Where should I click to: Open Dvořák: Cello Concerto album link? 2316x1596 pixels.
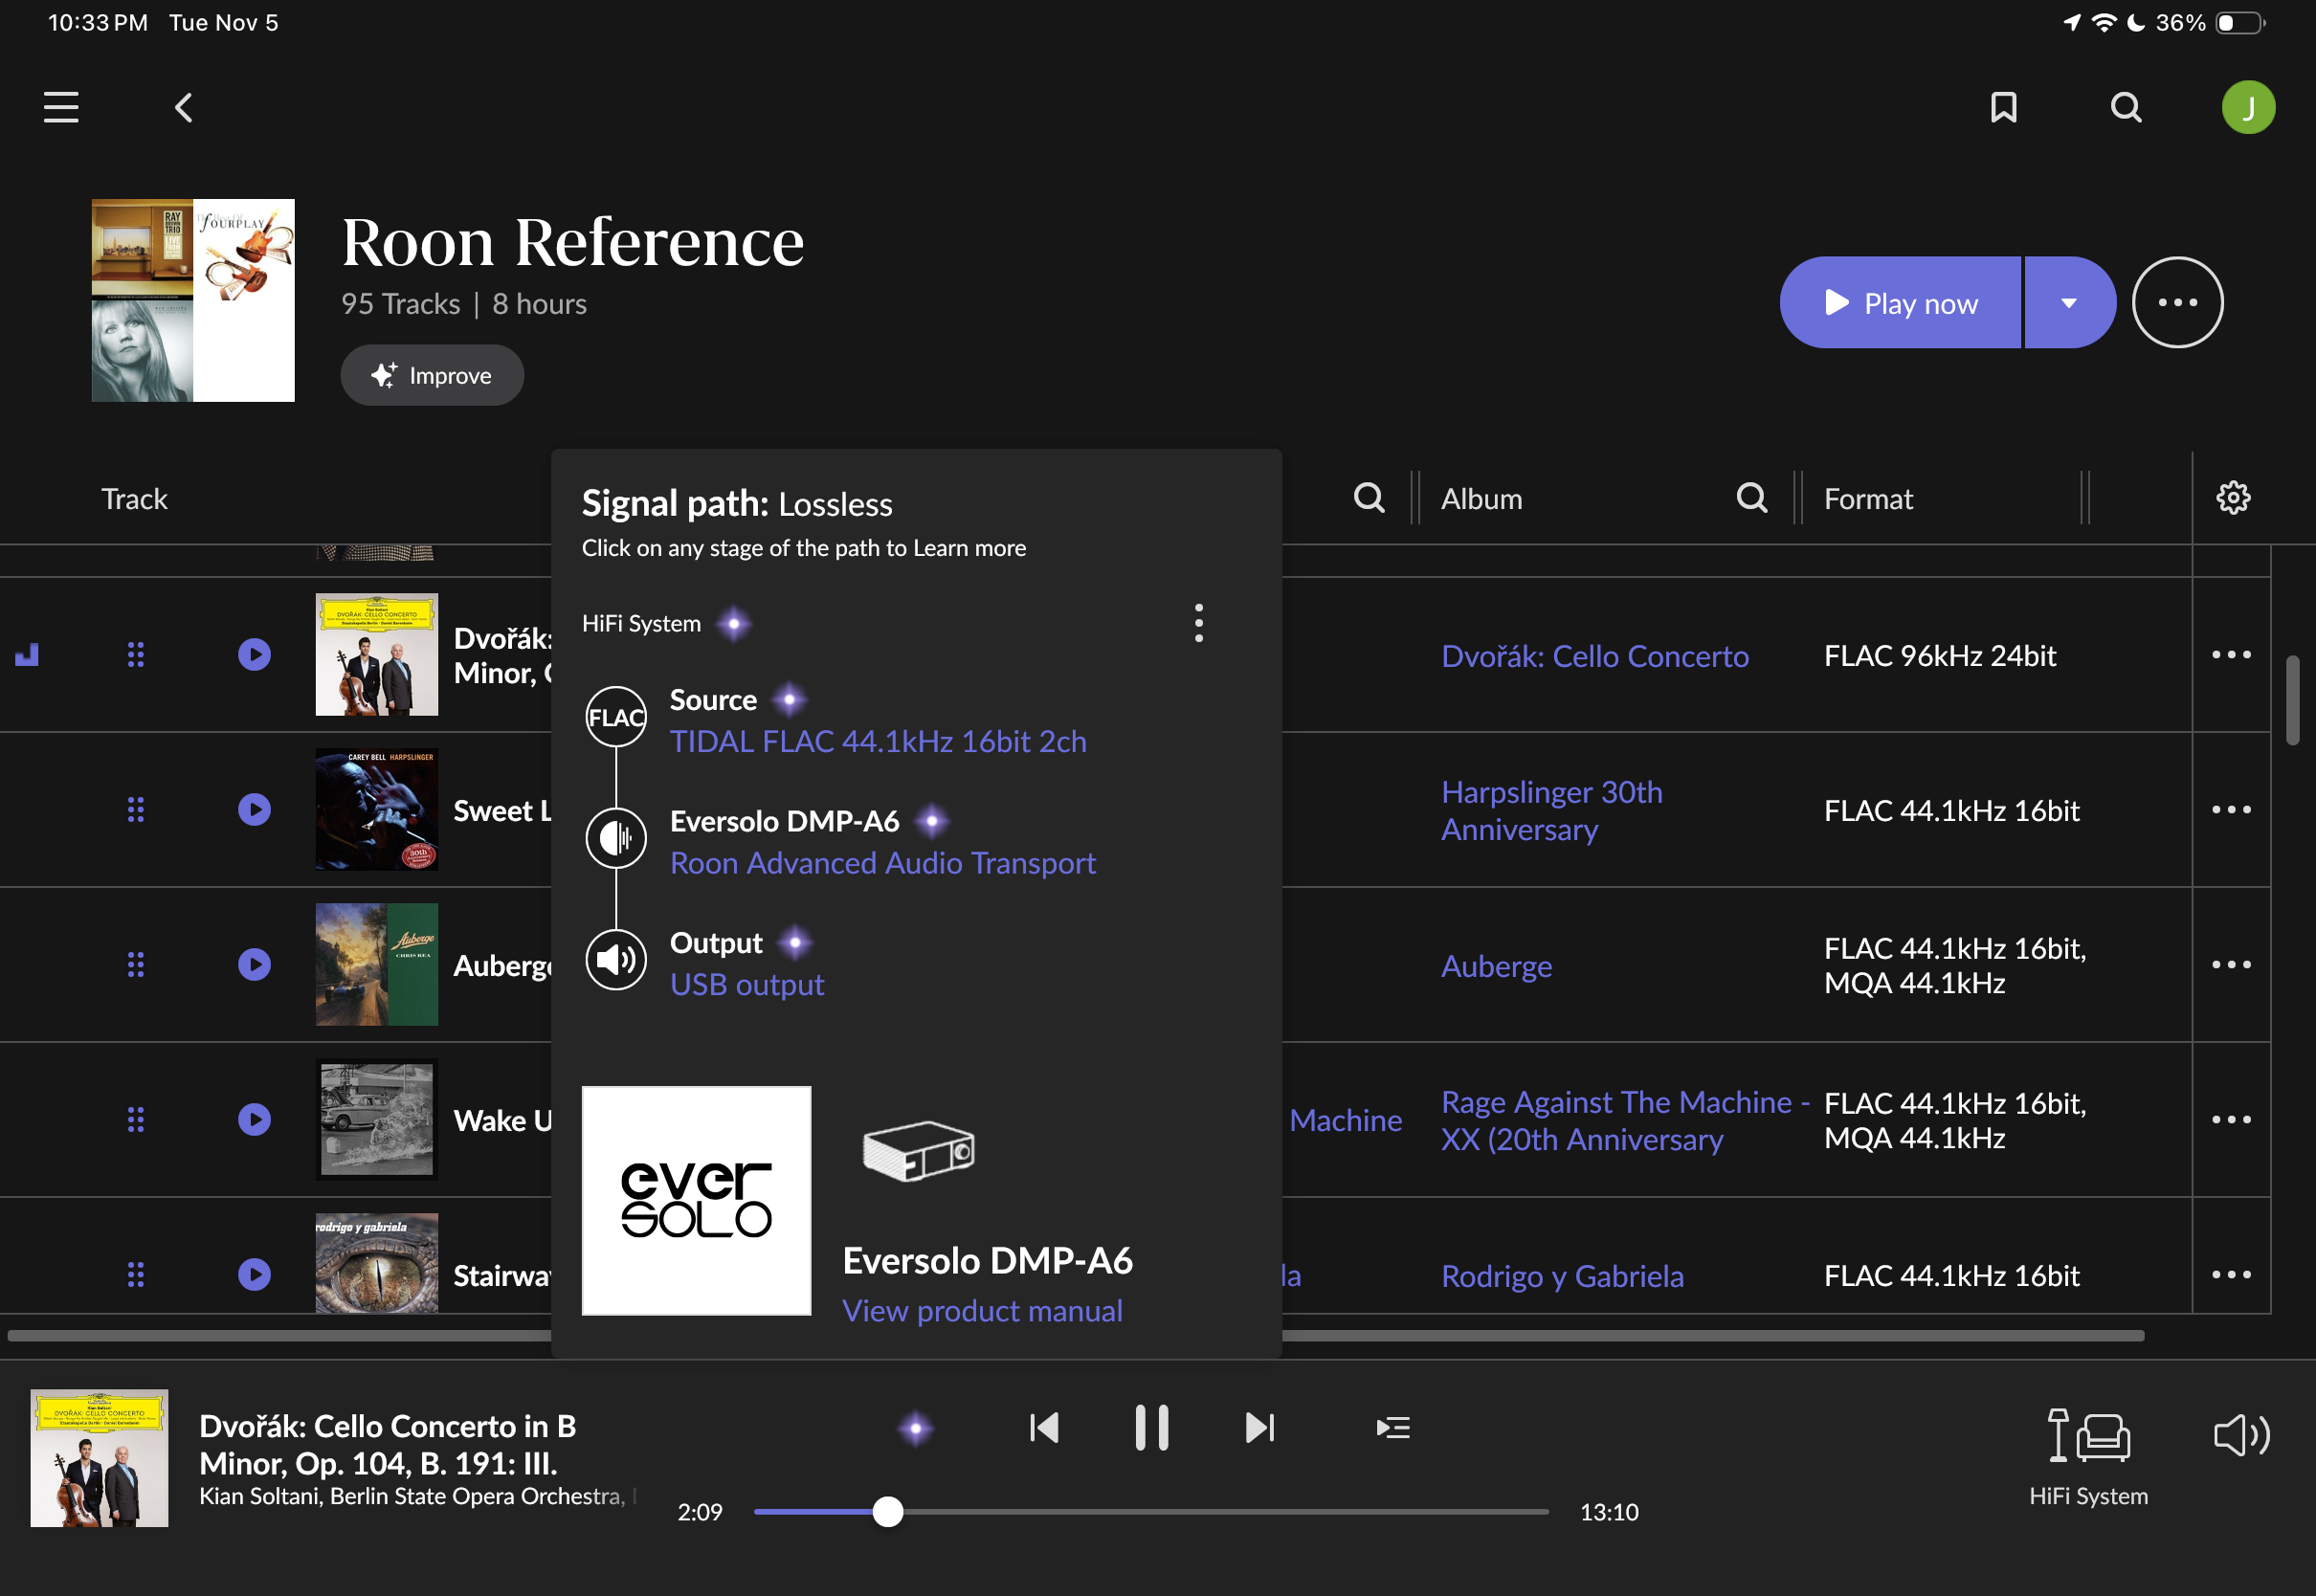coord(1594,656)
